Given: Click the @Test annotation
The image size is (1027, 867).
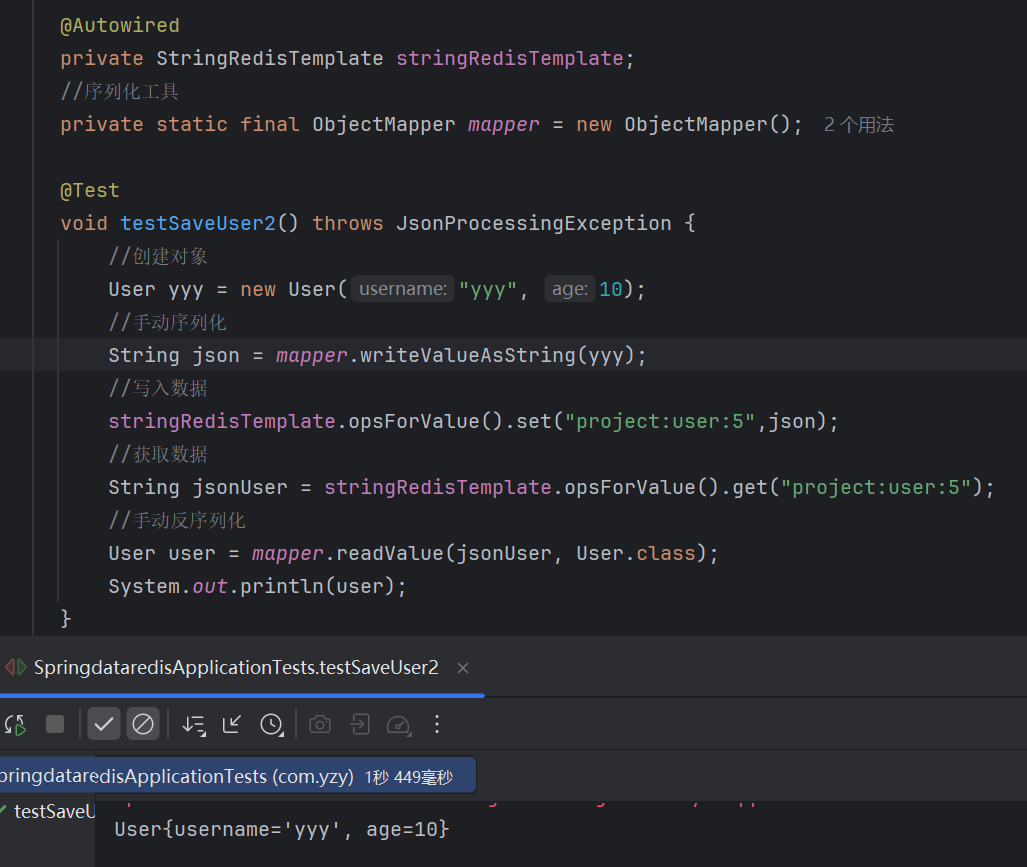Looking at the screenshot, I should (x=90, y=191).
